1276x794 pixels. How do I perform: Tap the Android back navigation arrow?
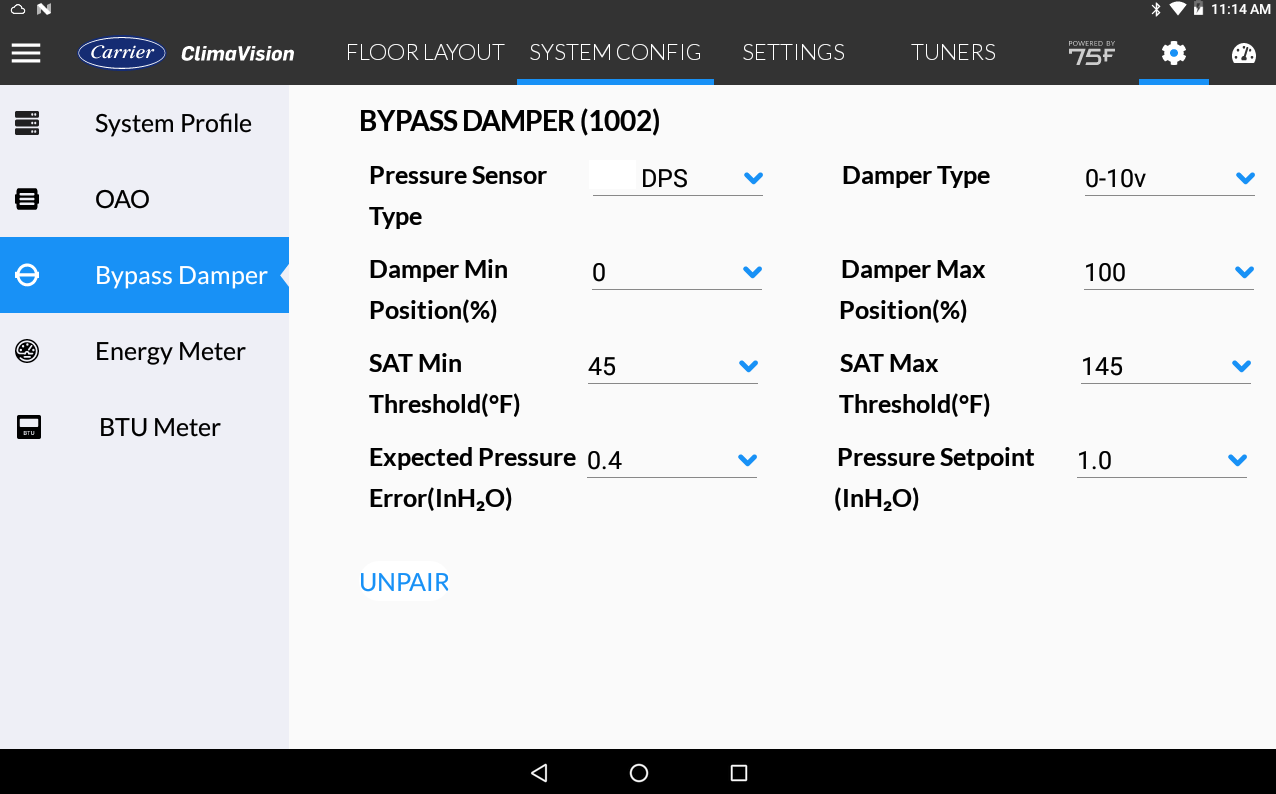click(x=538, y=771)
